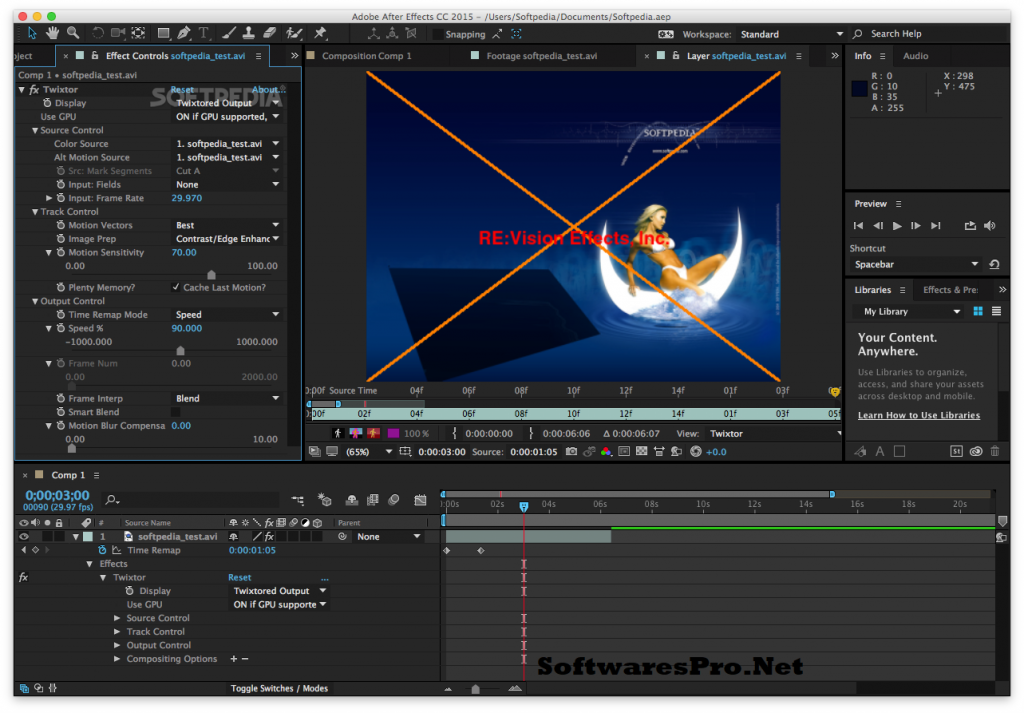Select the Zoom magnifier tool

73,33
